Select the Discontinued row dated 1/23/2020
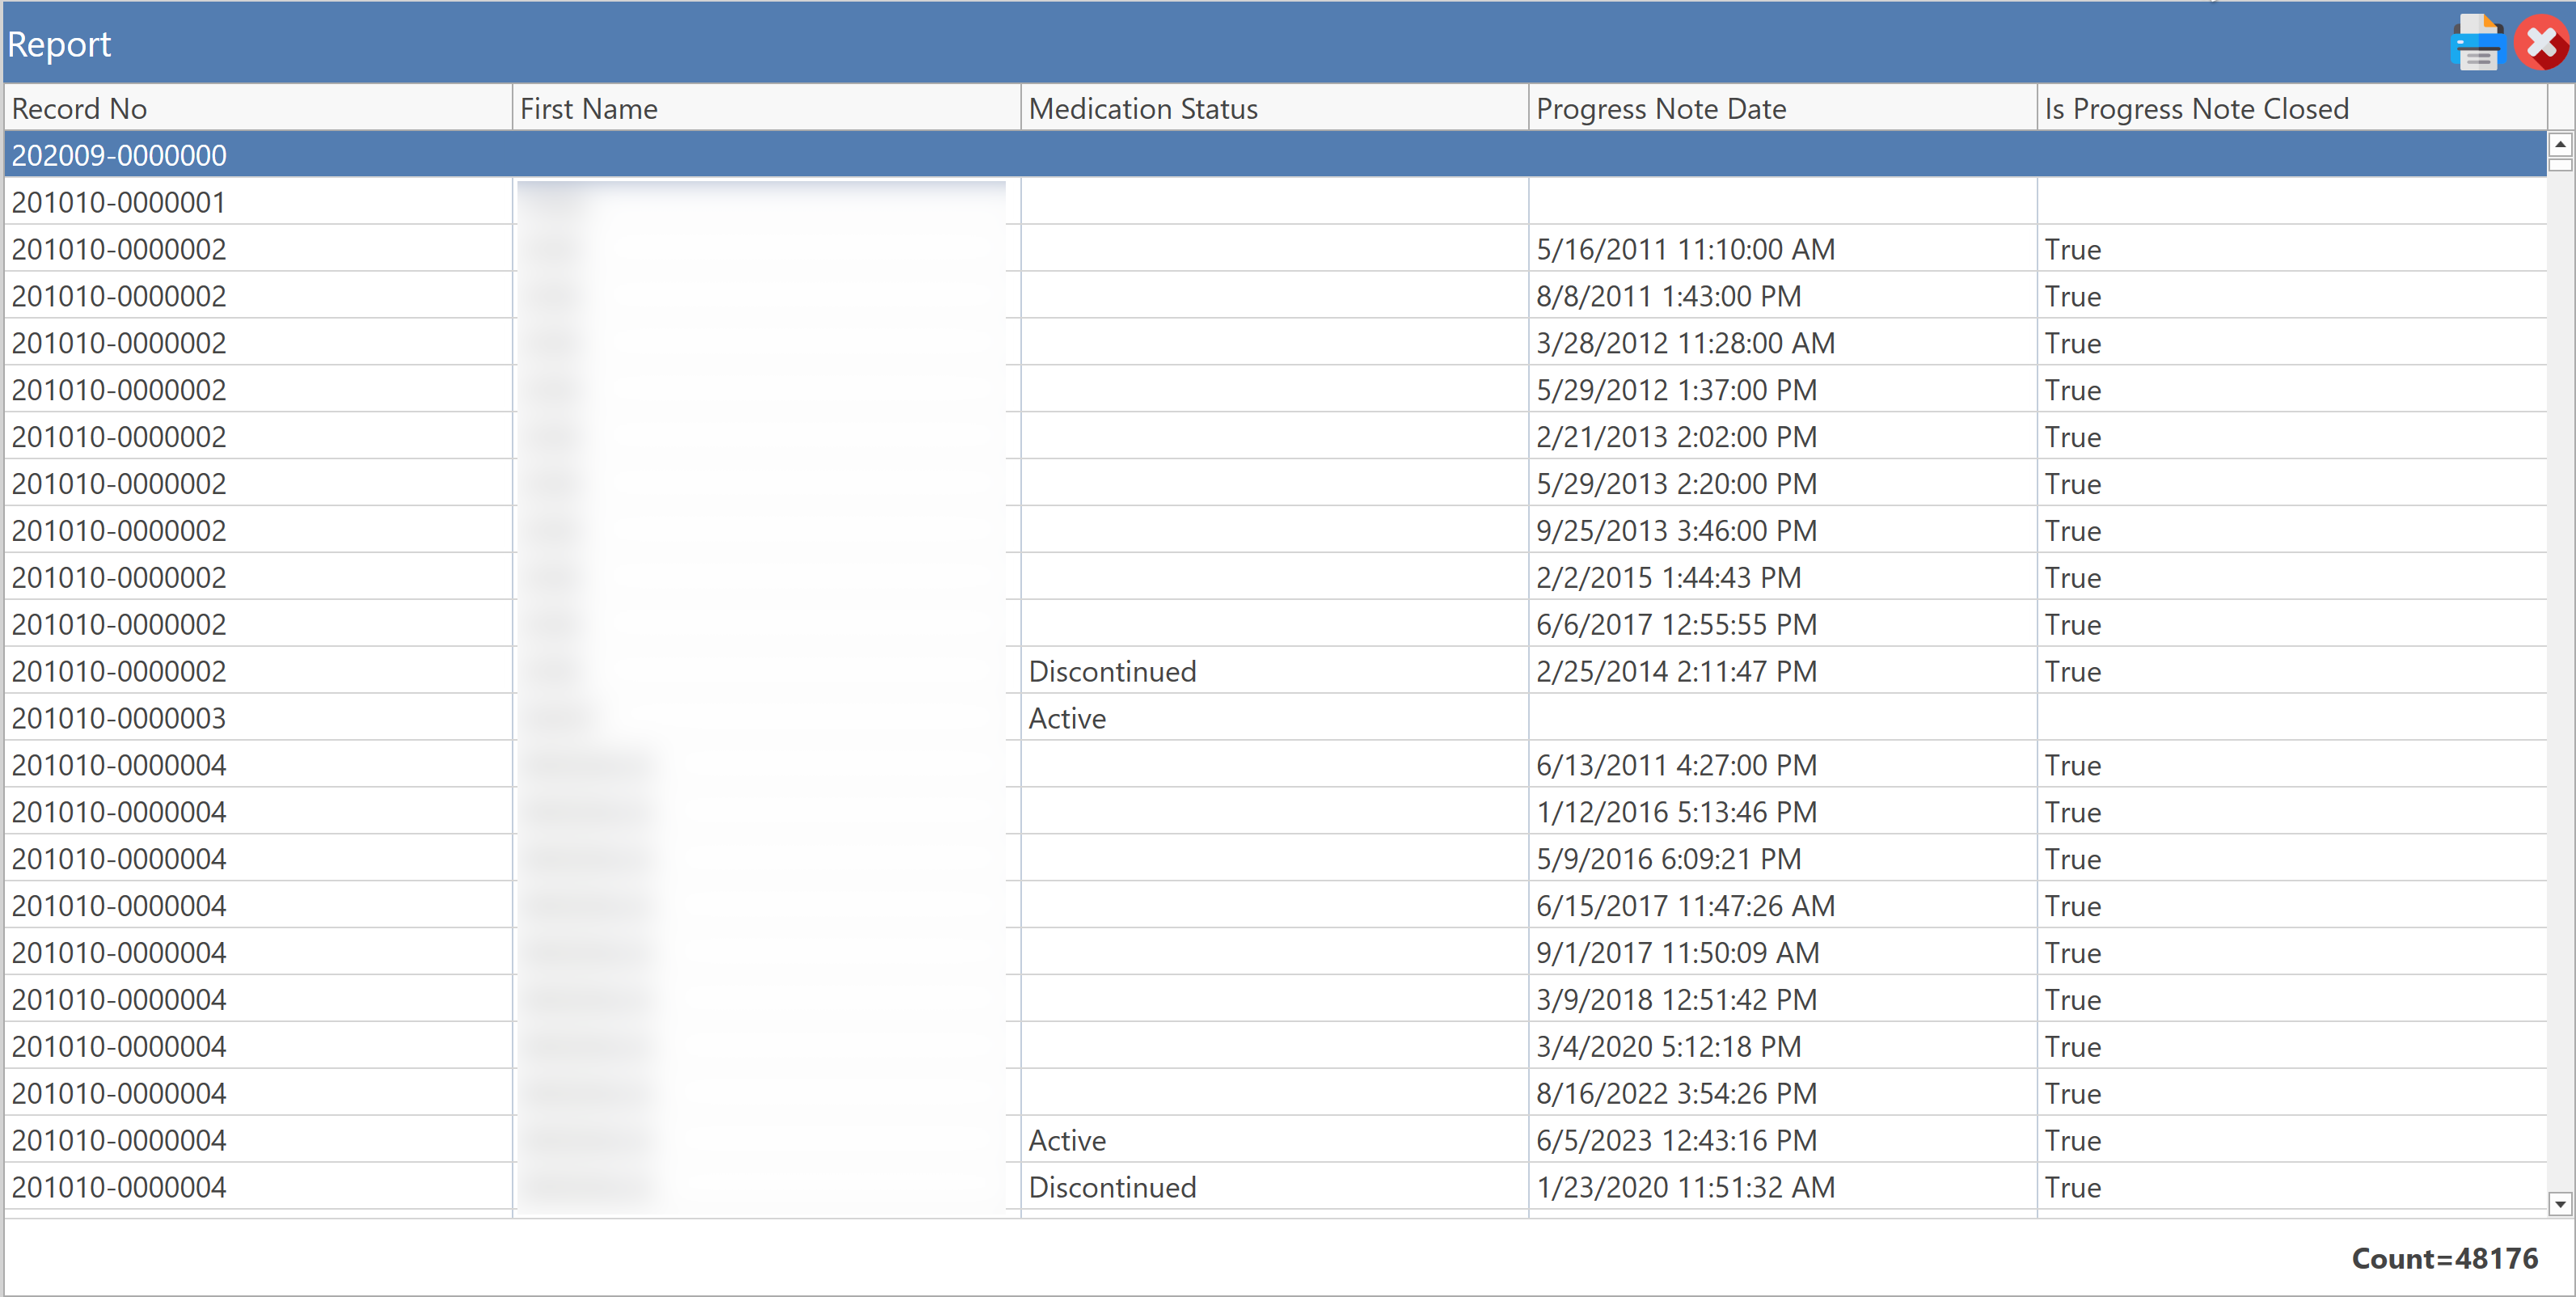Image resolution: width=2576 pixels, height=1297 pixels. tap(1112, 1187)
